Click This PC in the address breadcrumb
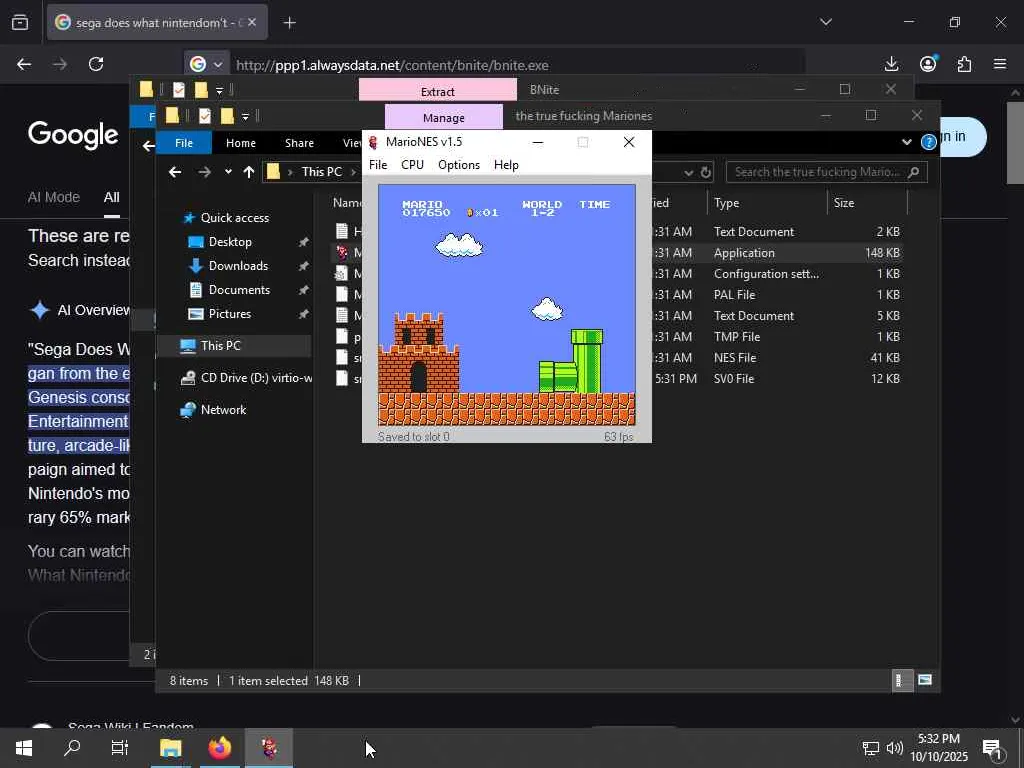The width and height of the screenshot is (1024, 768). coord(321,172)
